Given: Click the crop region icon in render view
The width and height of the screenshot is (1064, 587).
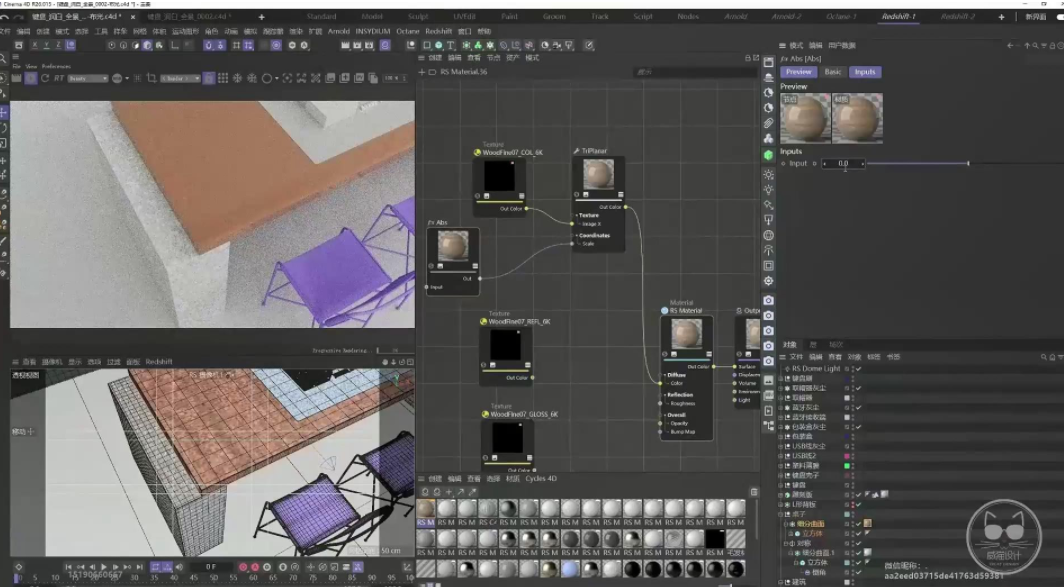Looking at the screenshot, I should (151, 79).
